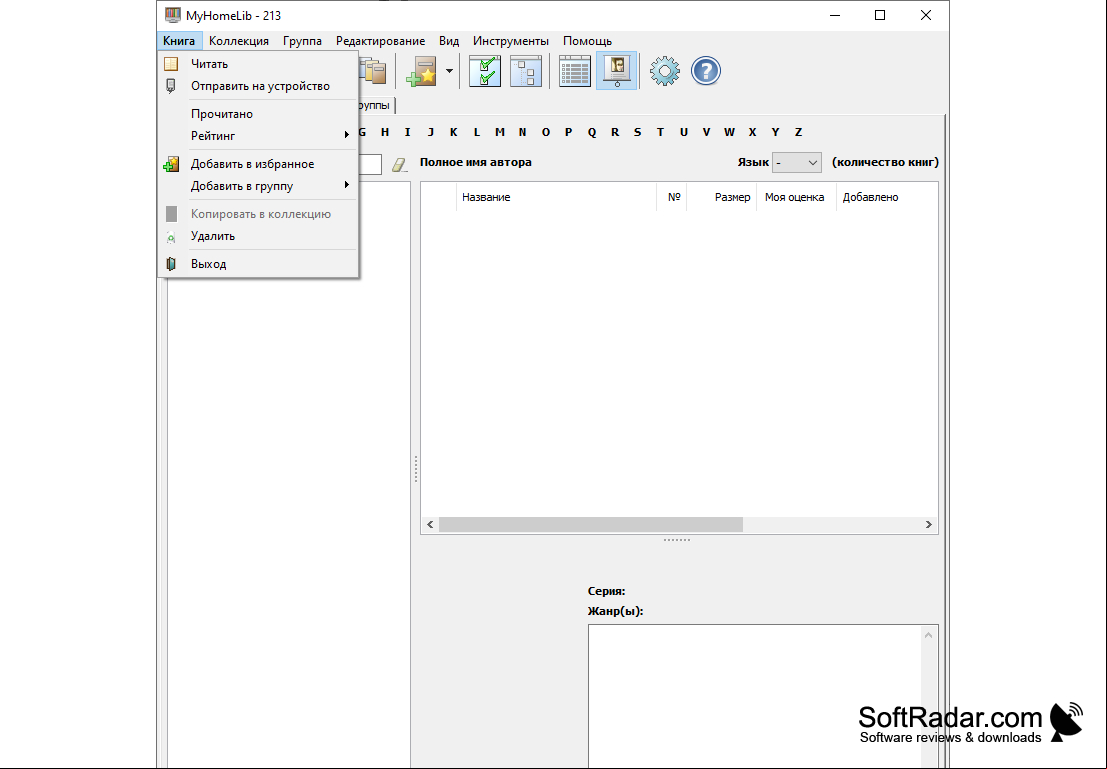Open the Группа menu
Viewport: 1107px width, 769px height.
pos(302,41)
